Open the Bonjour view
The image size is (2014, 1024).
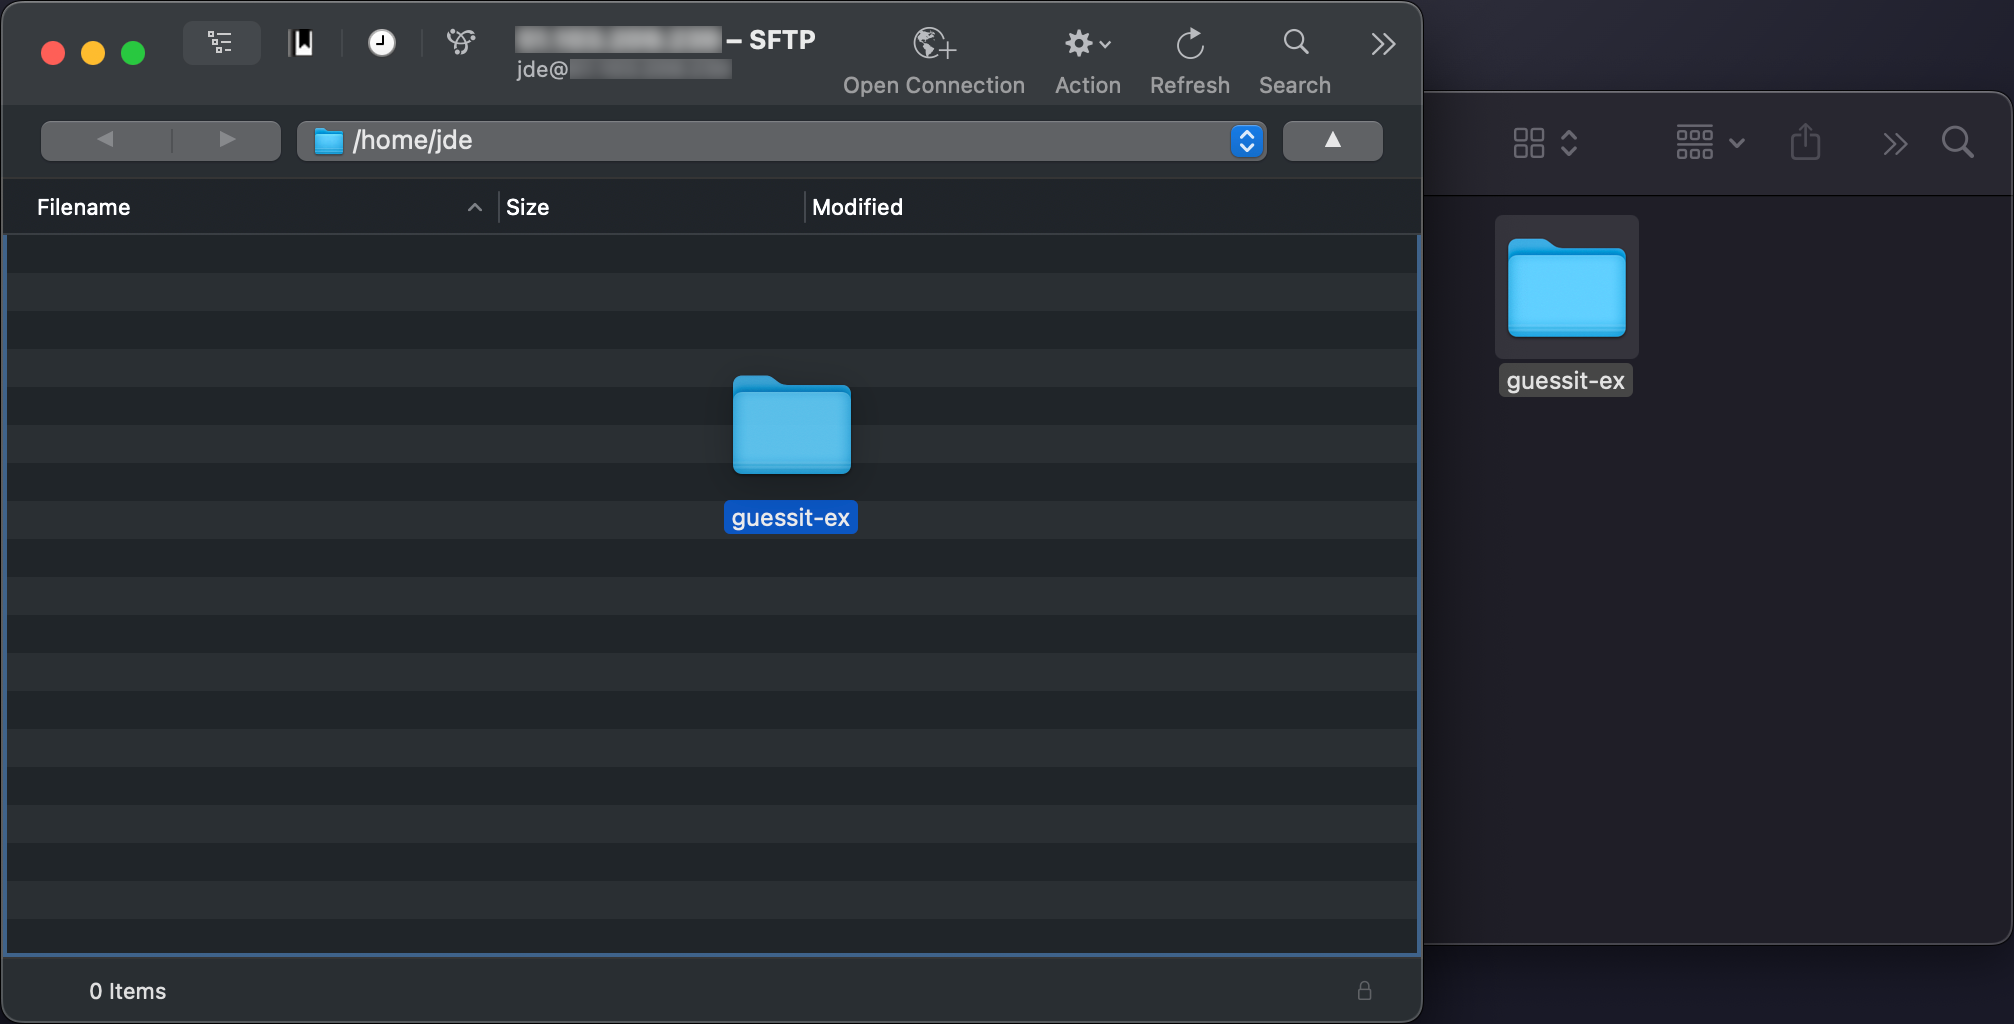[x=461, y=43]
